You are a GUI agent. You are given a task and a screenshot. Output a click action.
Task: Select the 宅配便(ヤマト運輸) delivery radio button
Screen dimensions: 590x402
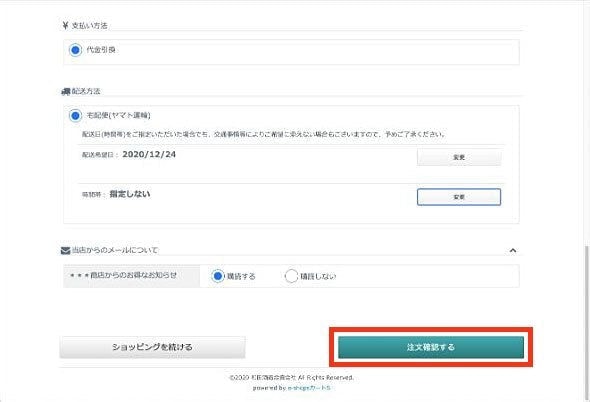[75, 116]
